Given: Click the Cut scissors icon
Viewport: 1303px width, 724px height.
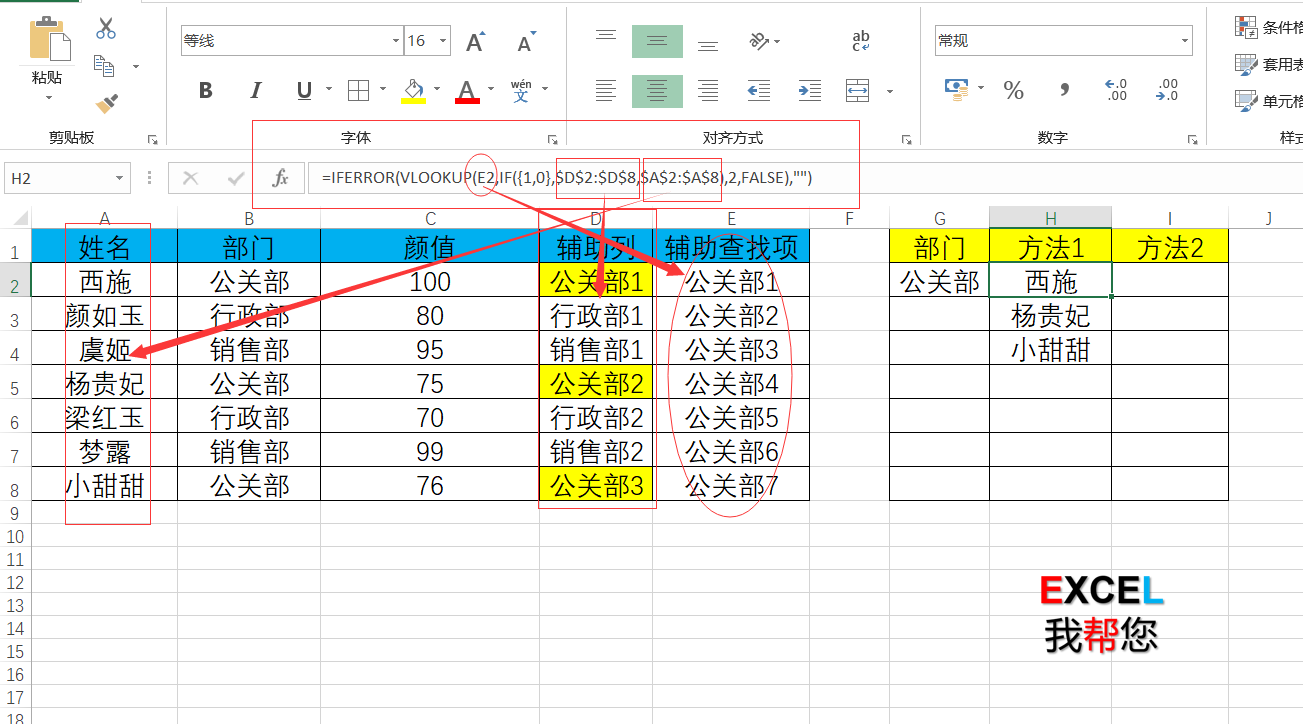Looking at the screenshot, I should pos(105,29).
